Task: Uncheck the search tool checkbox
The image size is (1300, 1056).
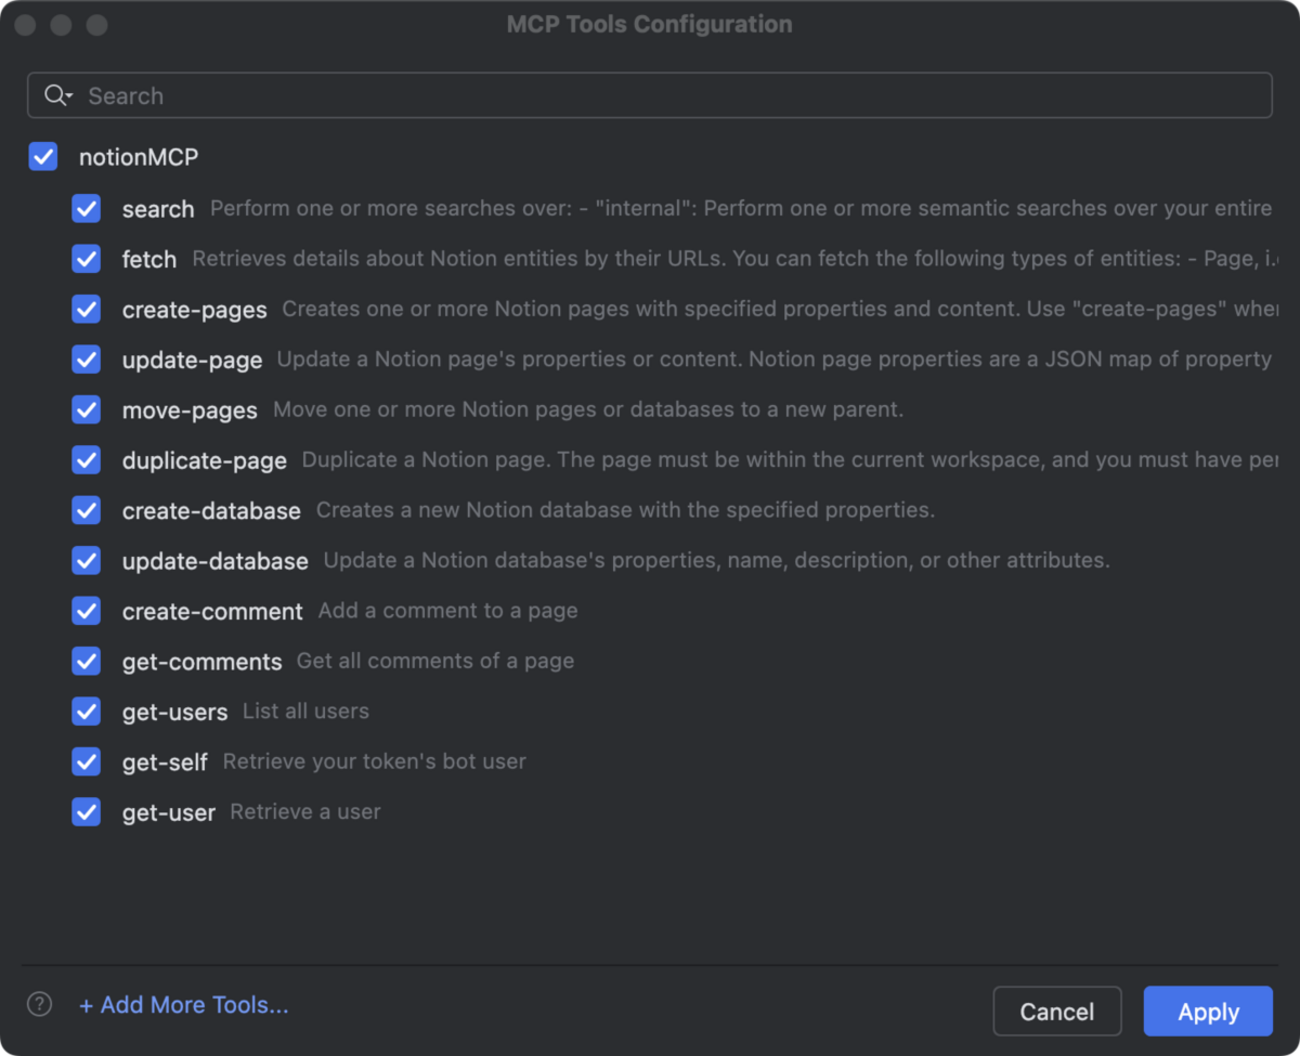Action: pos(86,208)
